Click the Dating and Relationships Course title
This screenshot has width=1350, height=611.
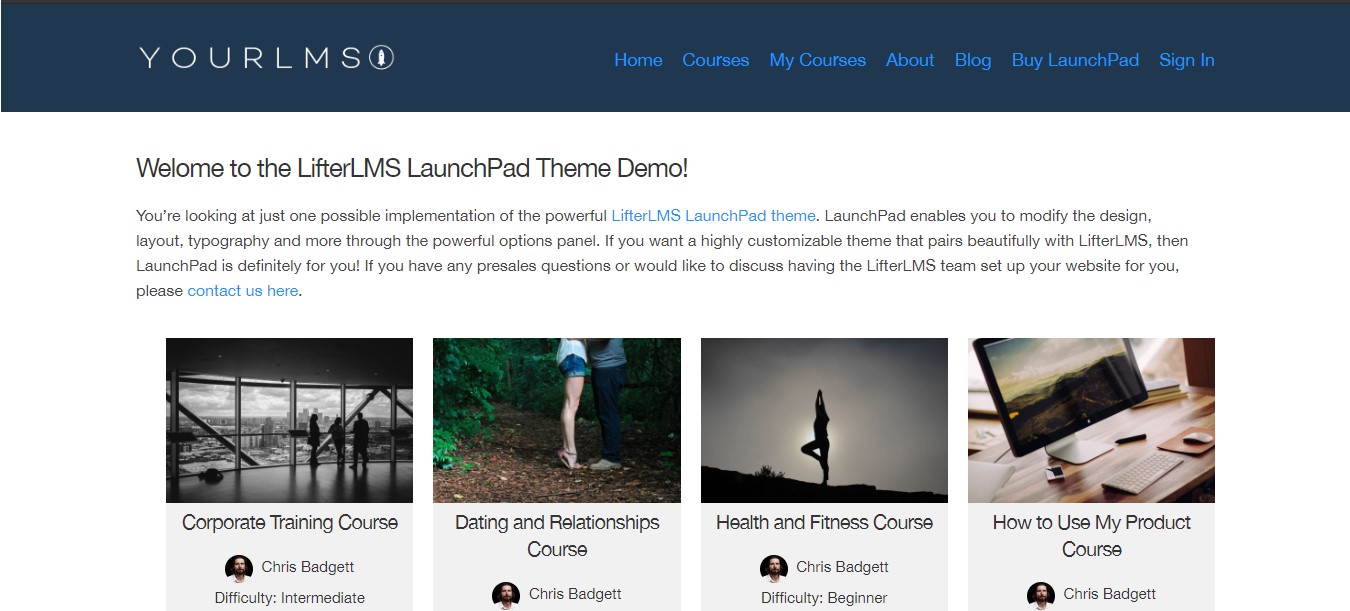coord(557,536)
